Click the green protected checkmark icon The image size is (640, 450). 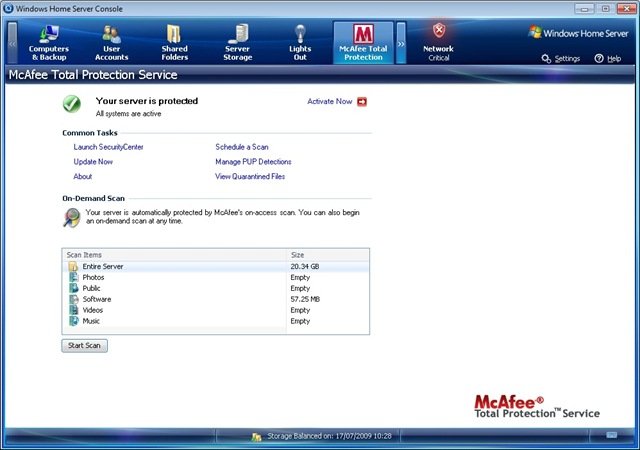coord(72,104)
